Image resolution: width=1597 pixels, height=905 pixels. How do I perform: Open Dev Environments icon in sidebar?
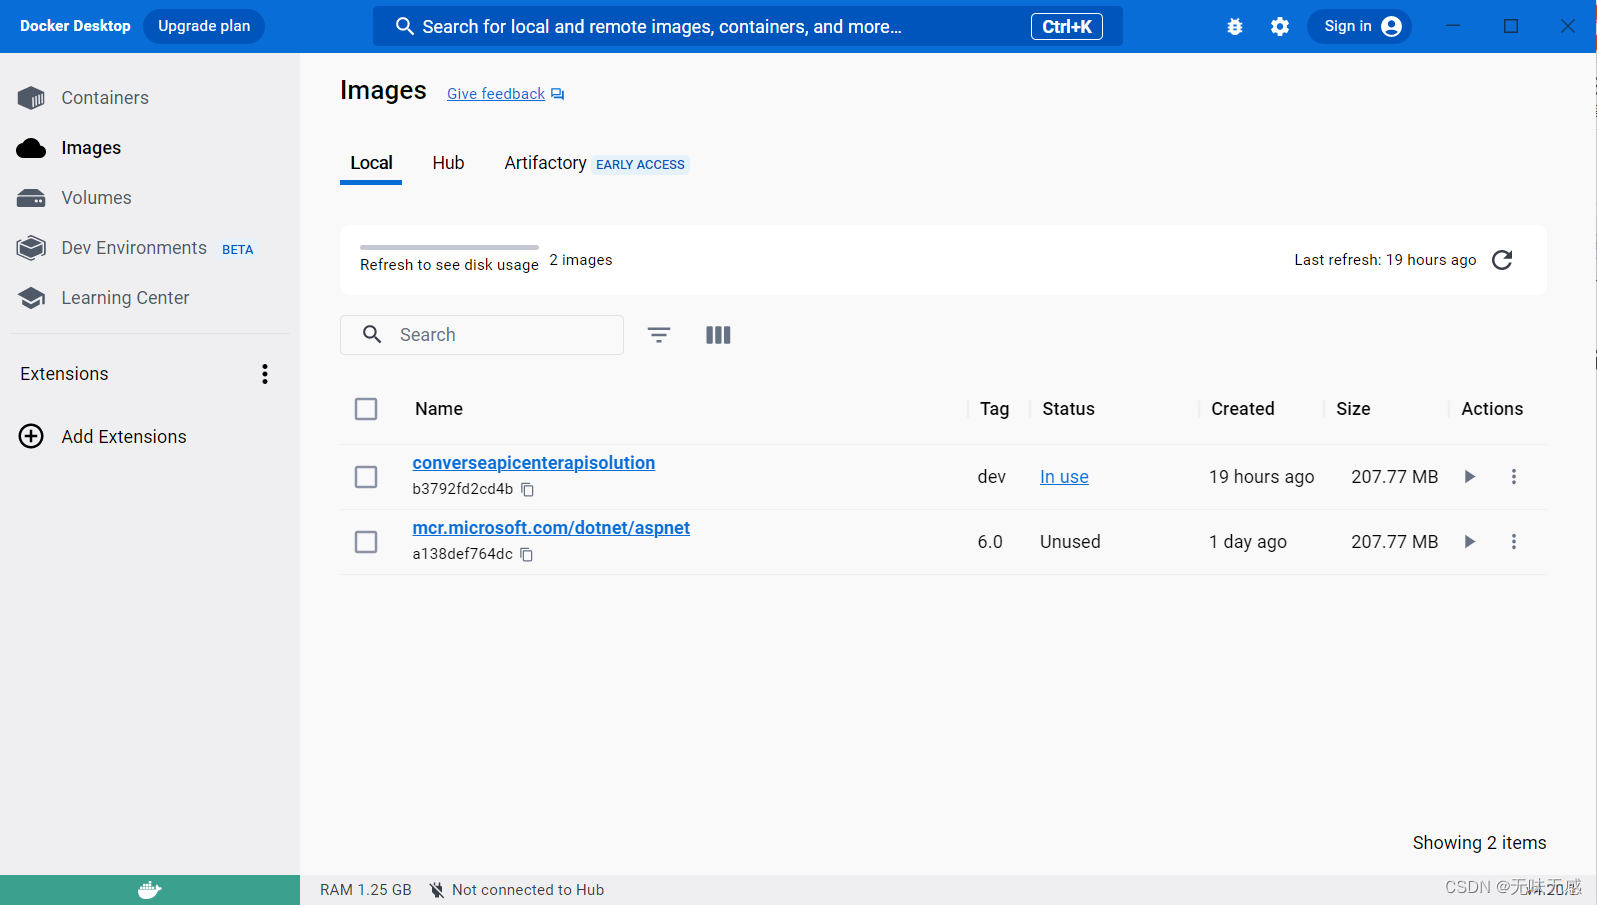coord(32,248)
